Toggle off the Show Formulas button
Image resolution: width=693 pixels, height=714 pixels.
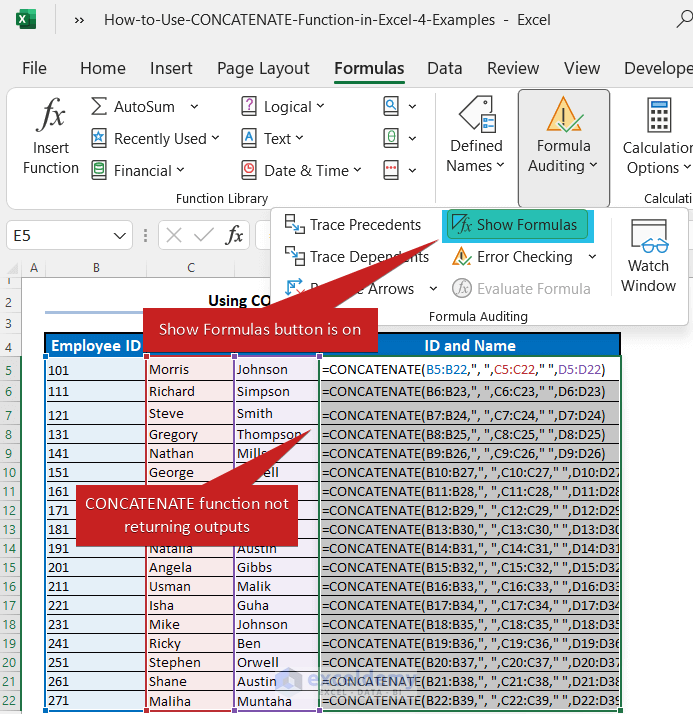coord(516,225)
